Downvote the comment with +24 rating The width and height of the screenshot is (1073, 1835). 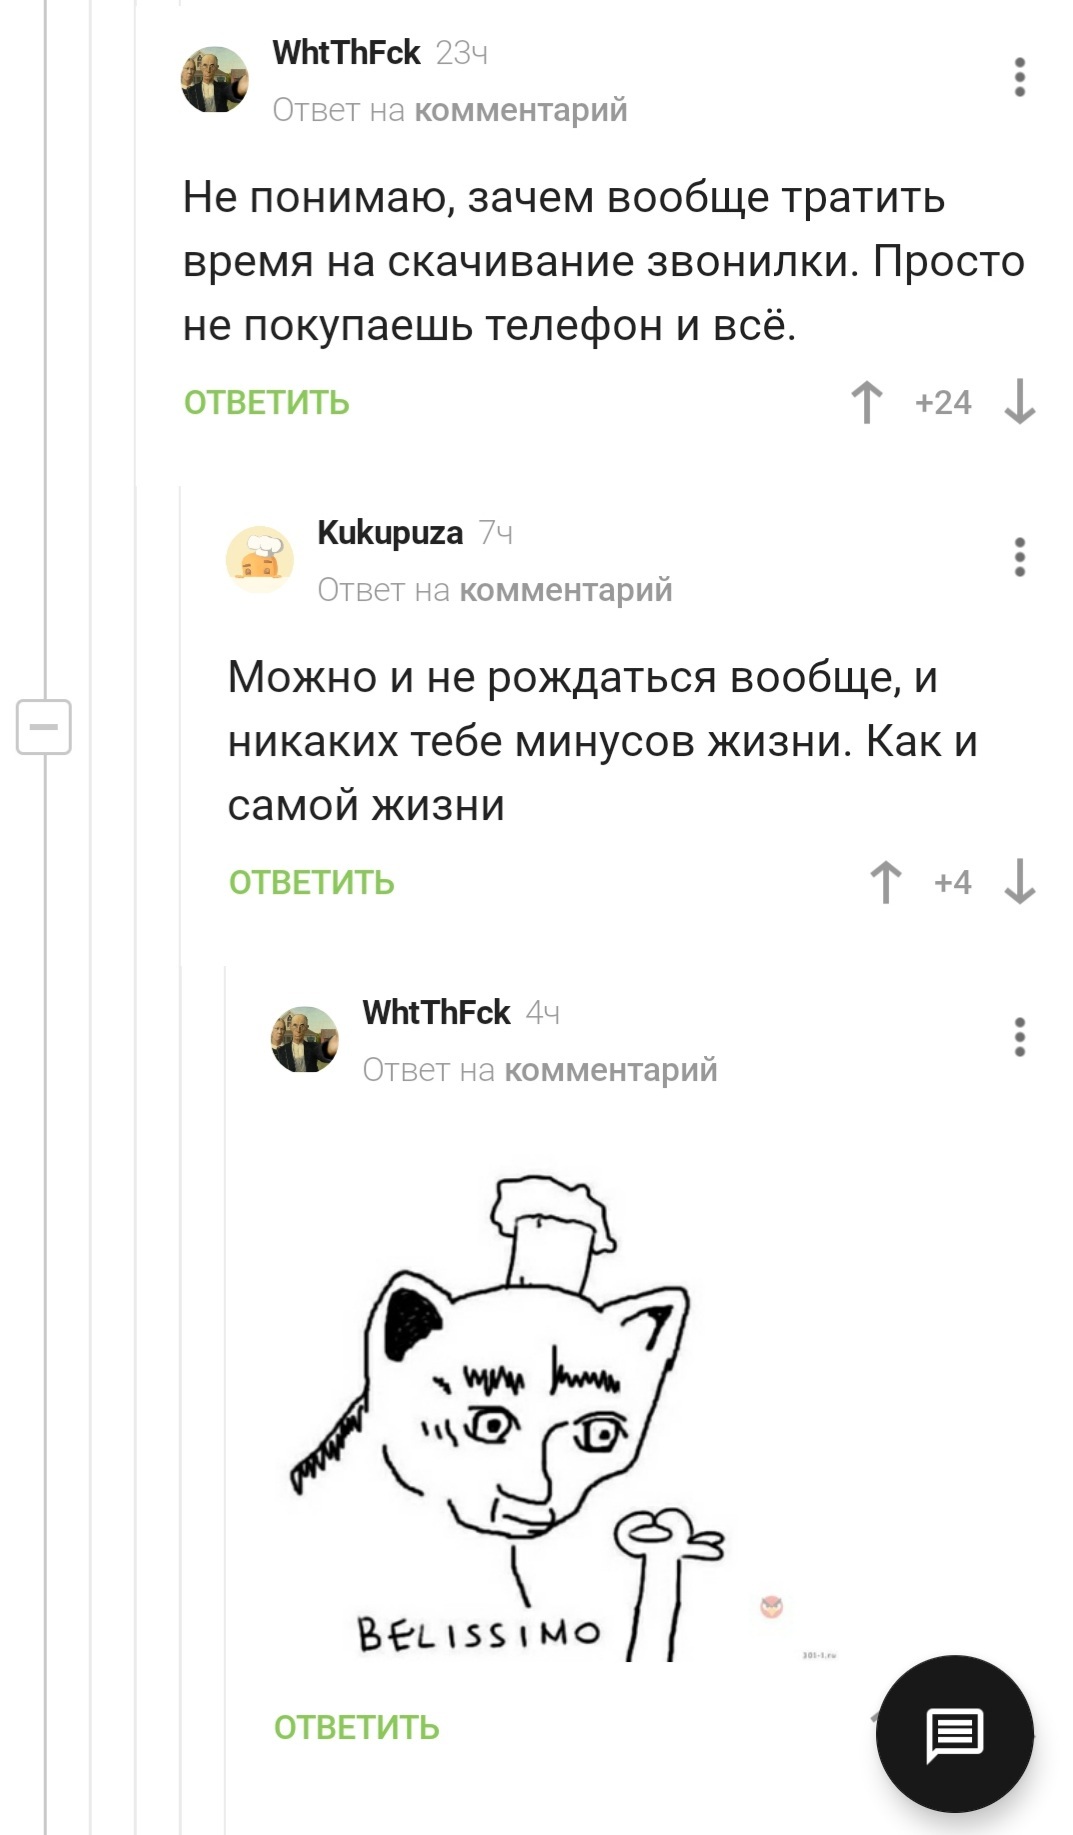[x=1019, y=402]
